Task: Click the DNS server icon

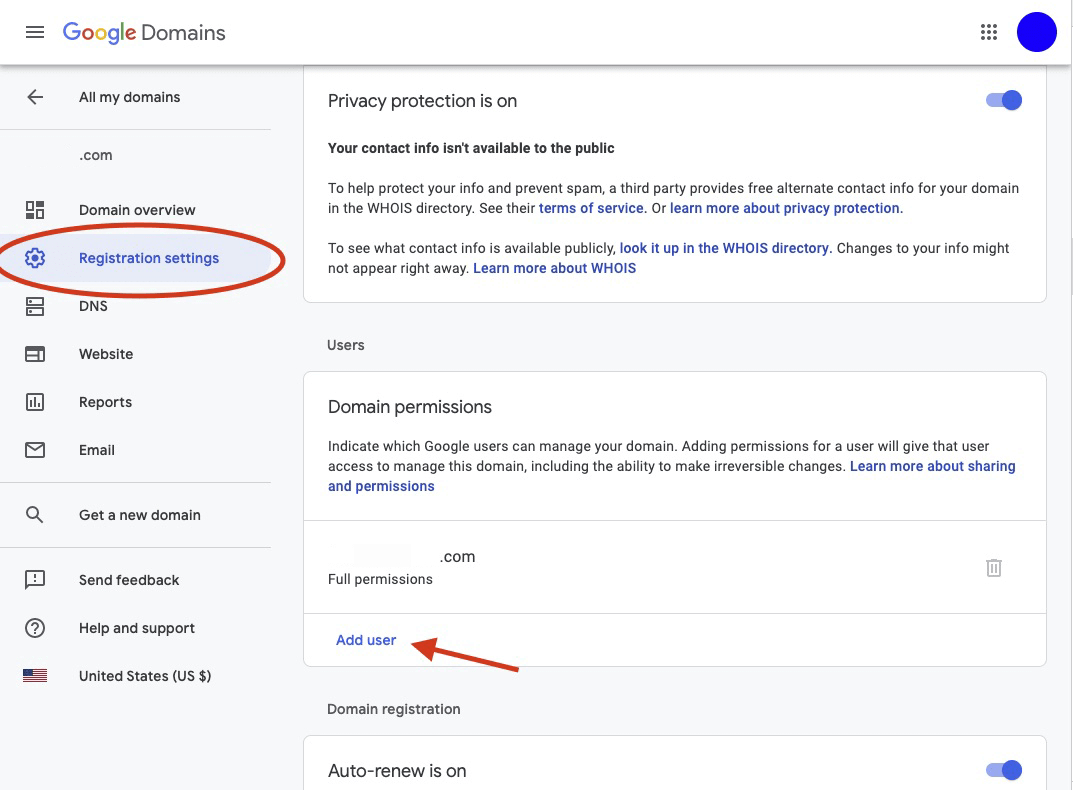Action: click(x=35, y=306)
